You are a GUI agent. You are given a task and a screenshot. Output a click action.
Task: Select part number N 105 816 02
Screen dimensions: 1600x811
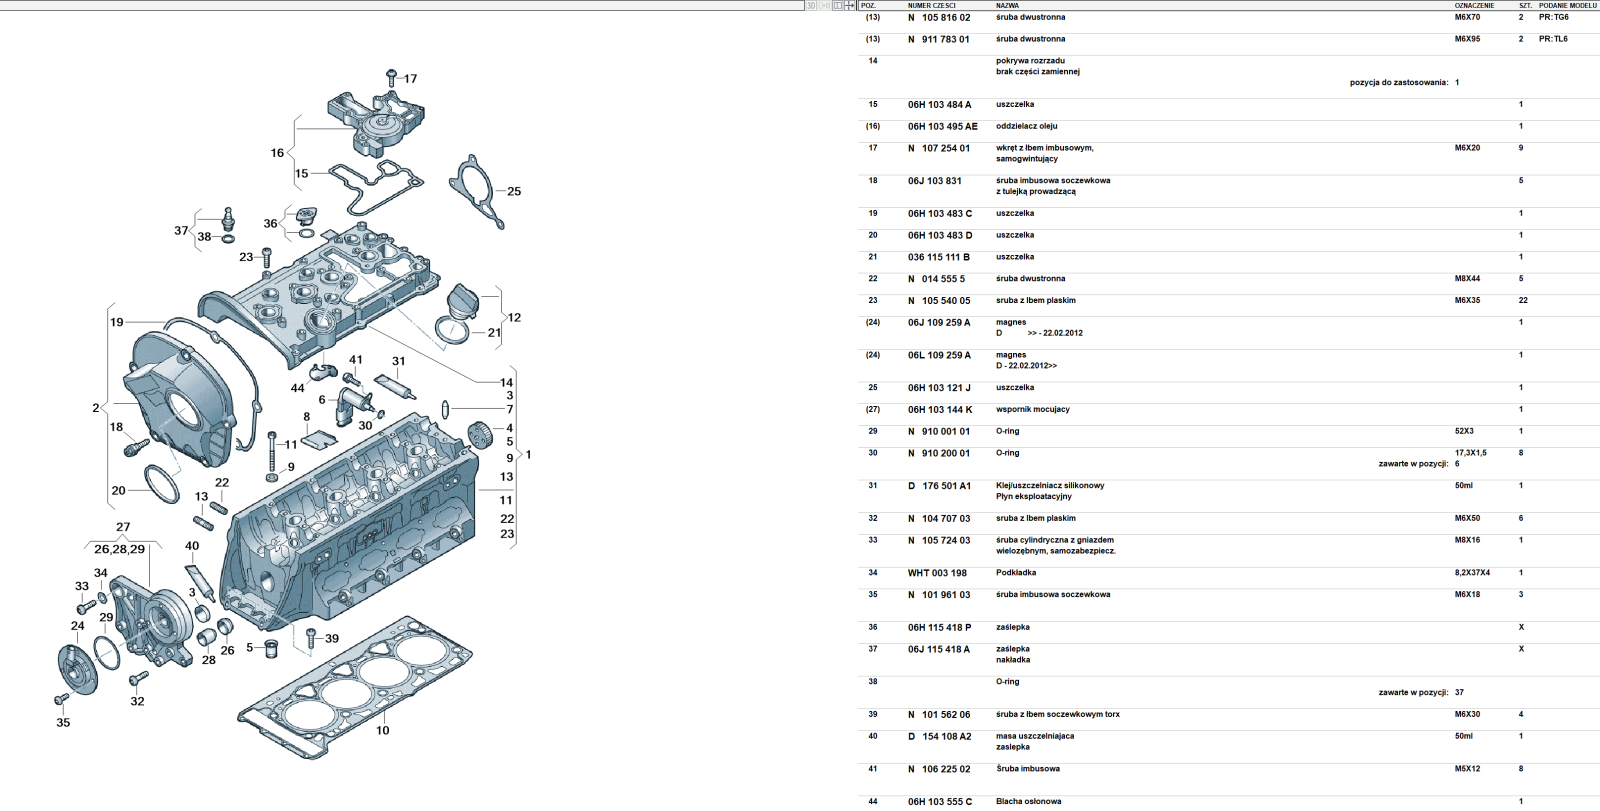[939, 18]
